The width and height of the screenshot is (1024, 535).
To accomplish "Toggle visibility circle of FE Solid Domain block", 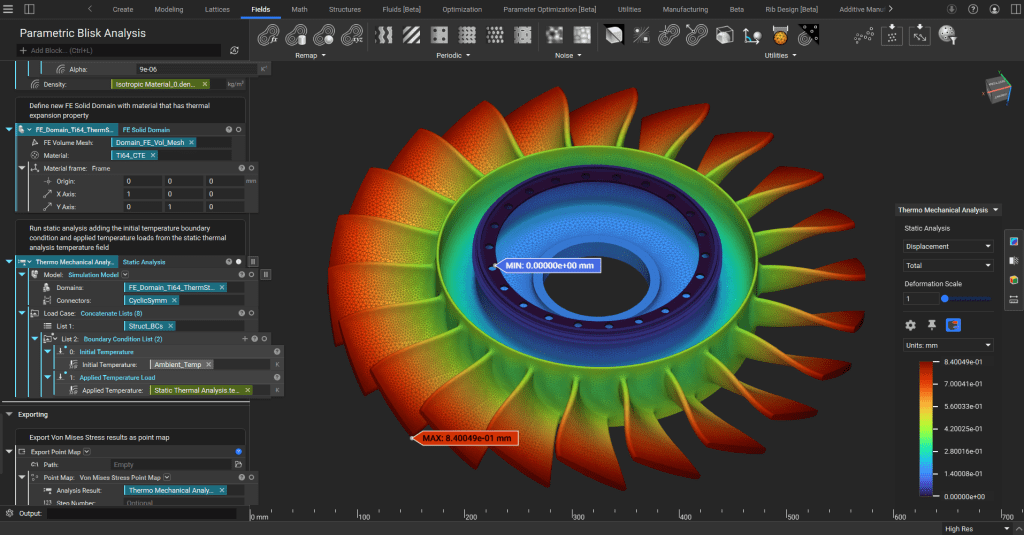I will 238,129.
